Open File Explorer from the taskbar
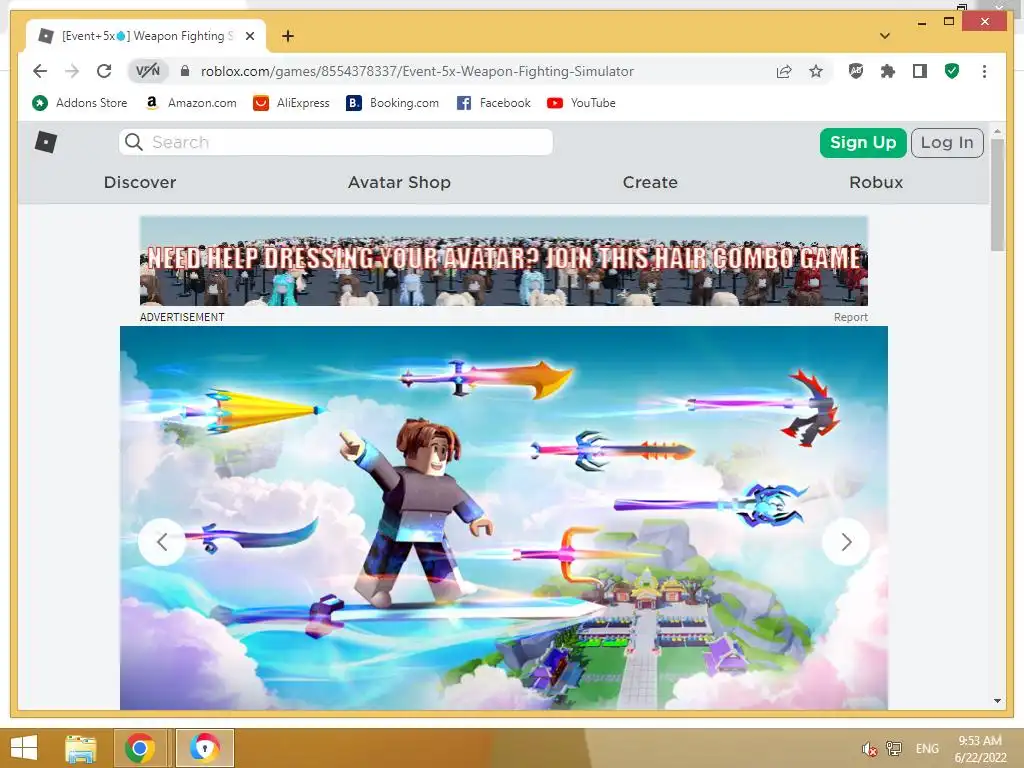The image size is (1024, 768). point(81,748)
